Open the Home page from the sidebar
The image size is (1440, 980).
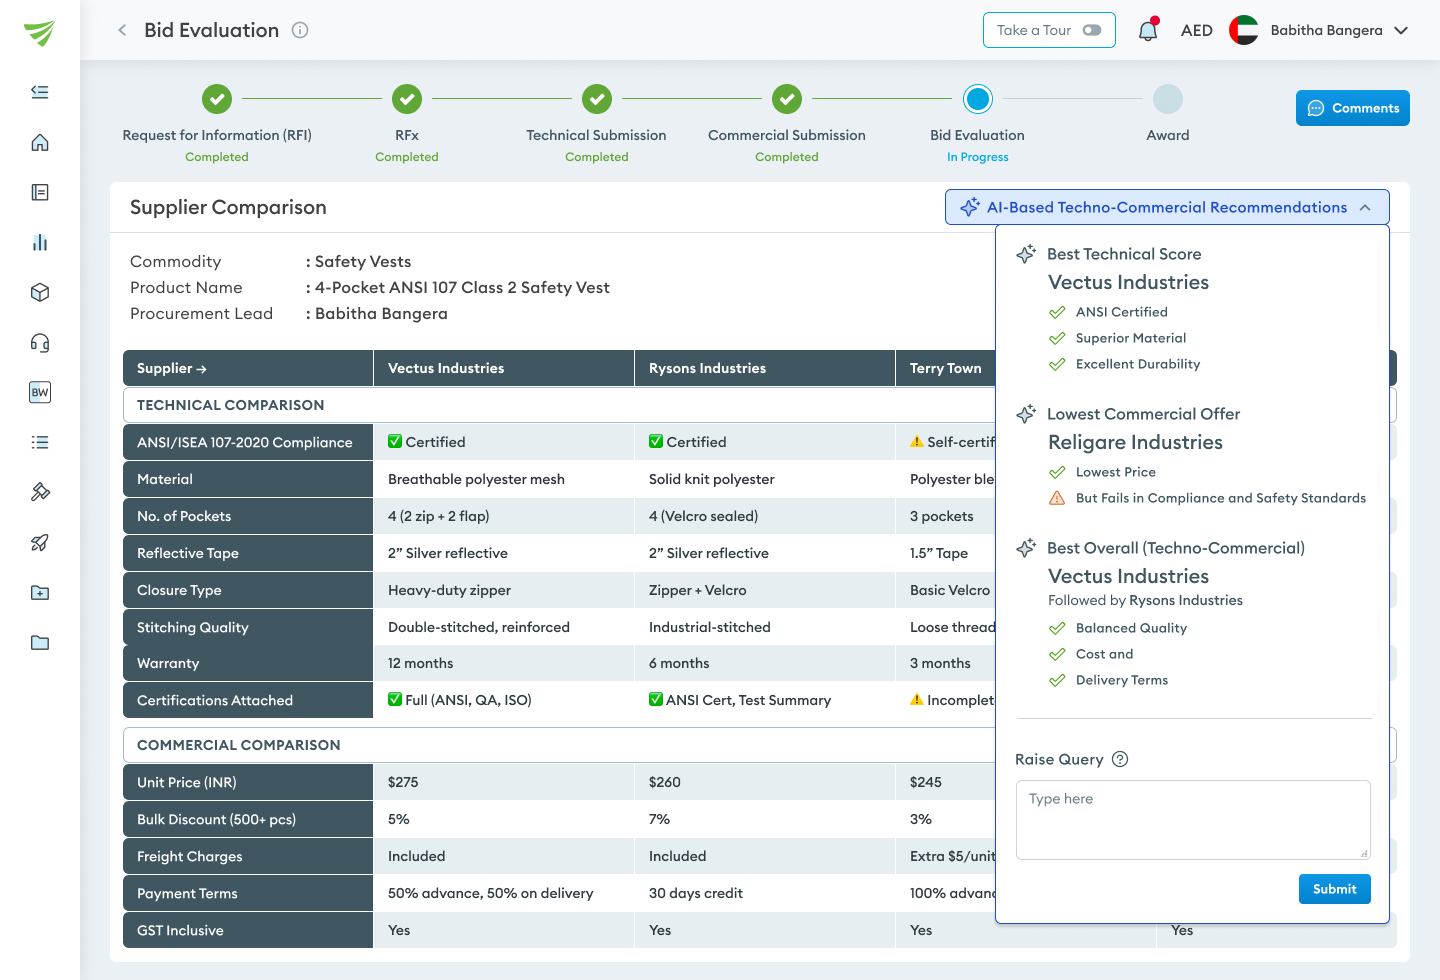pos(39,142)
